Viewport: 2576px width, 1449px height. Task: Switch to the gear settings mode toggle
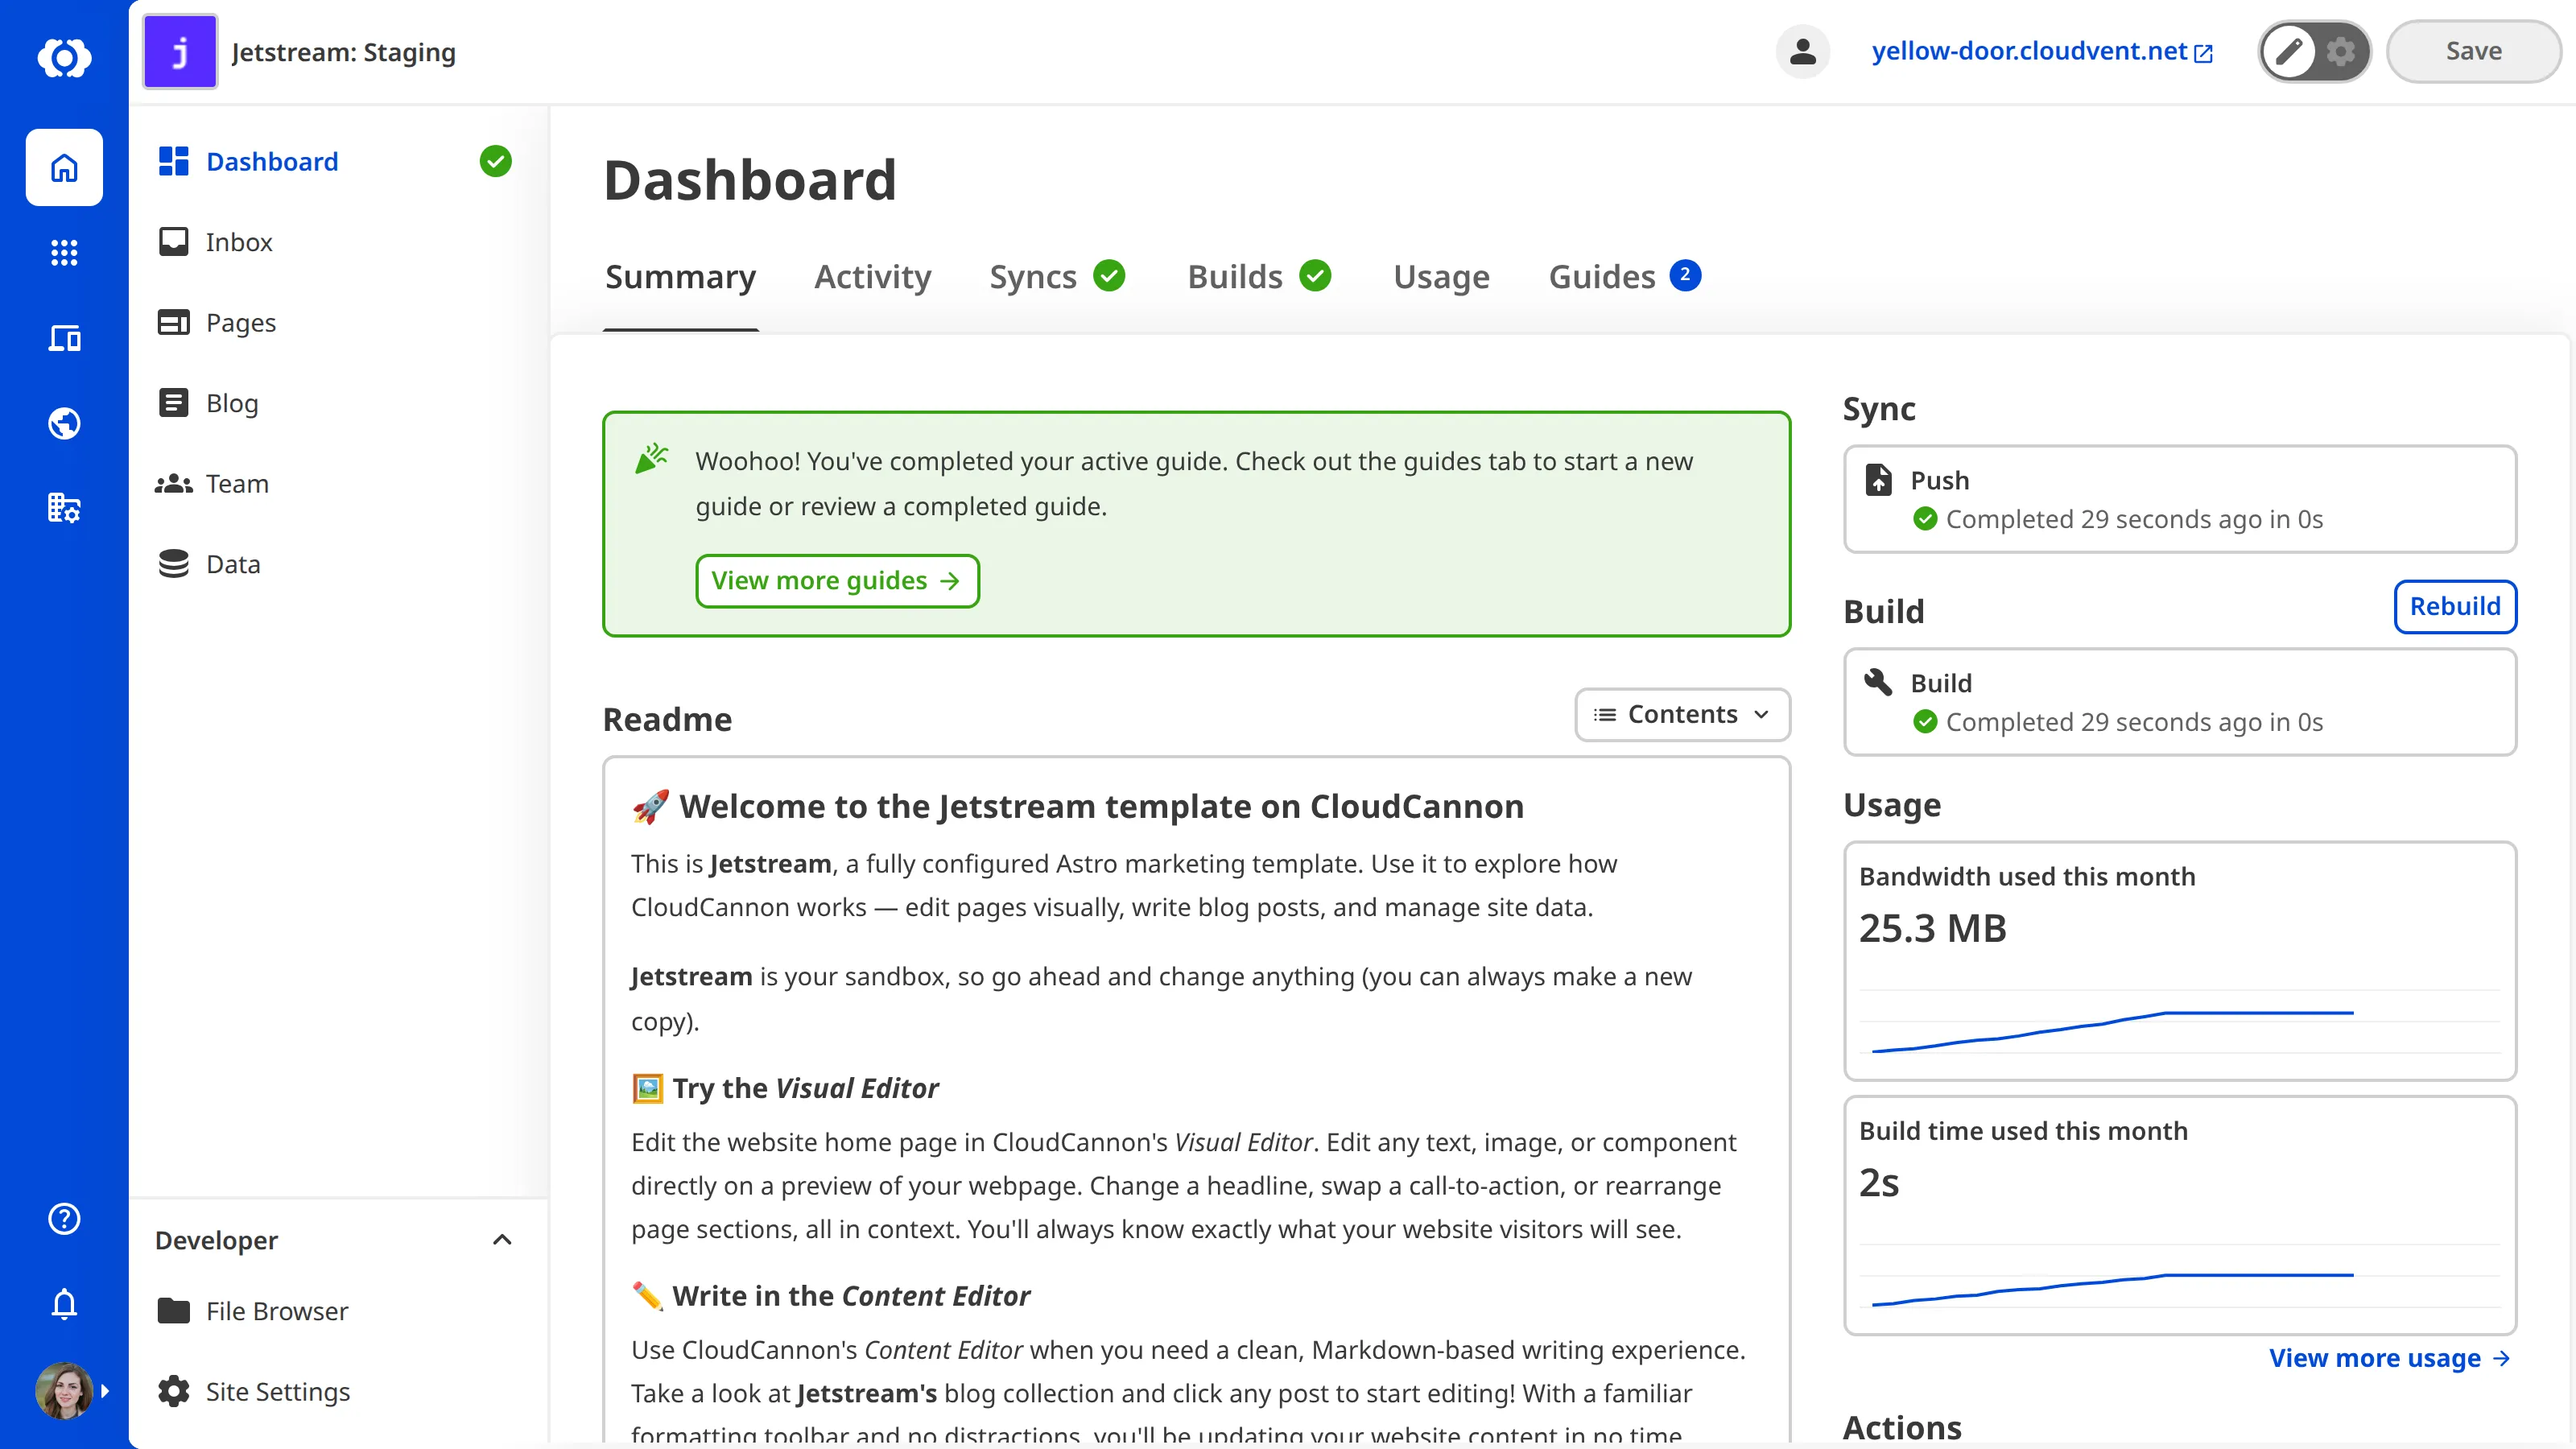click(2340, 51)
